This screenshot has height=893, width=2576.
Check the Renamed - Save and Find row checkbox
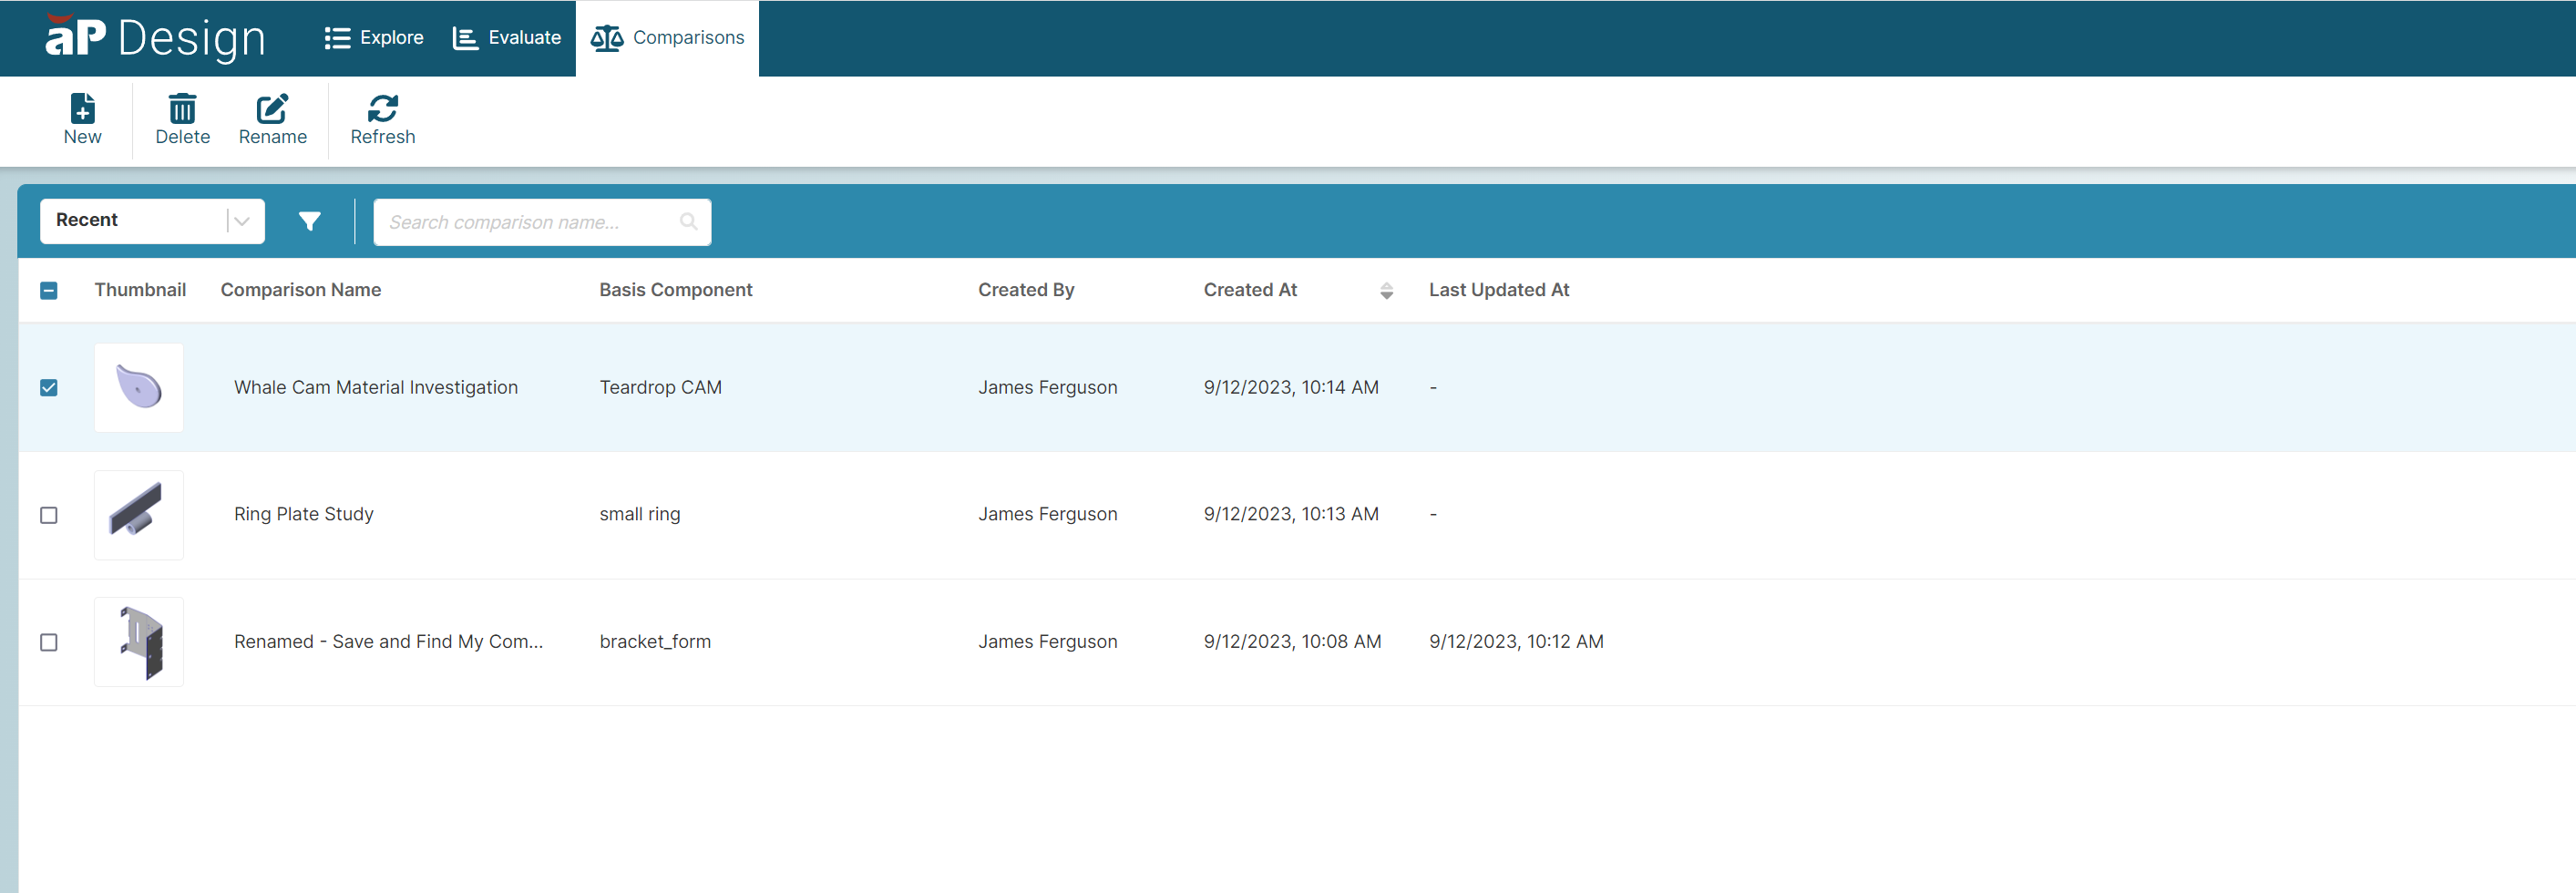tap(49, 642)
